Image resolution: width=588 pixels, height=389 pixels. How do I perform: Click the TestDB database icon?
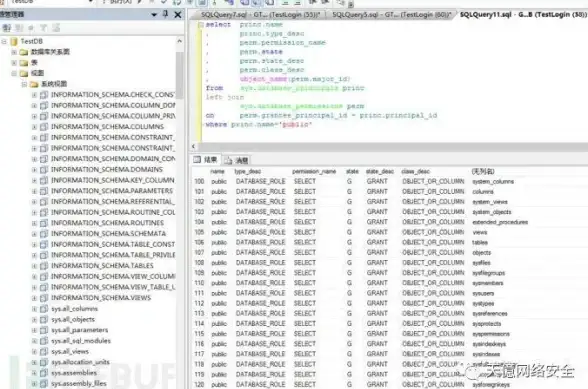point(14,41)
